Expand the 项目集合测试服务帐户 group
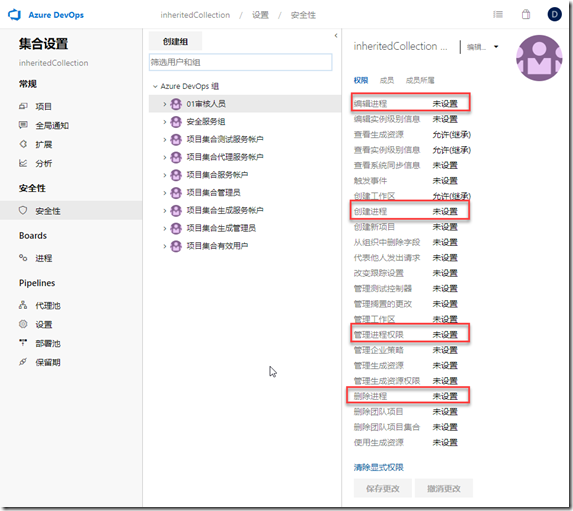The height and width of the screenshot is (511, 573). click(x=164, y=140)
